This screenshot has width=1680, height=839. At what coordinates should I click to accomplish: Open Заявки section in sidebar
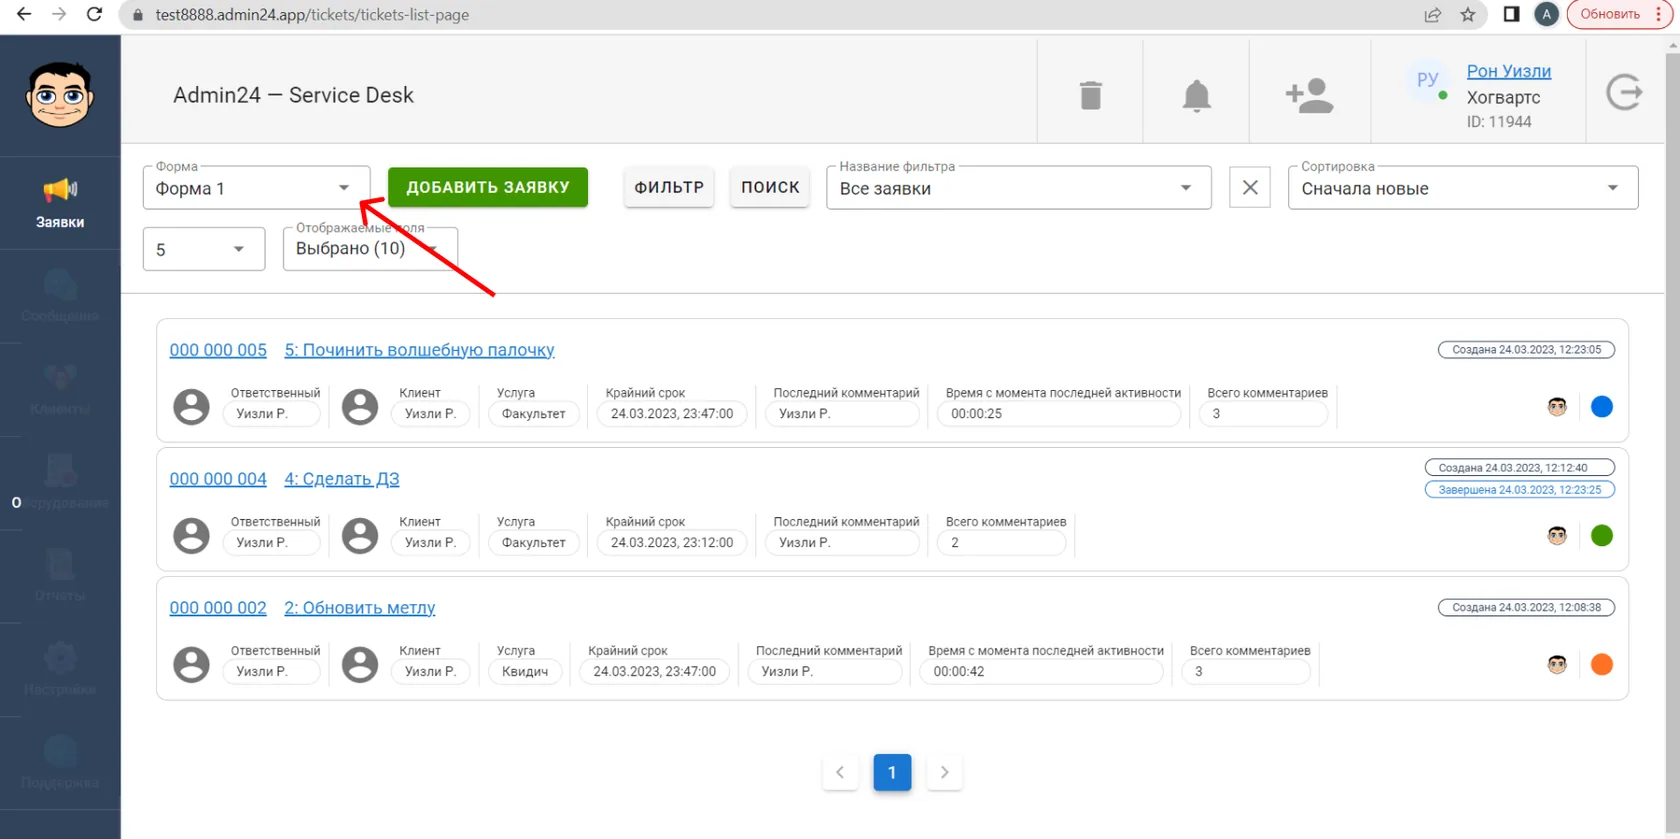point(60,203)
